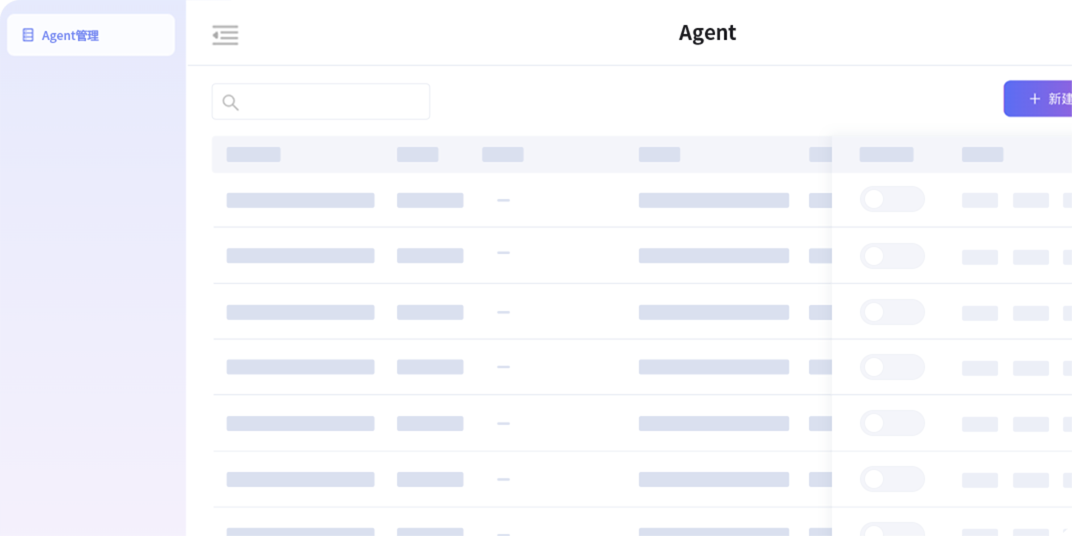1072x536 pixels.
Task: Click the Agent管理 list icon in sidebar
Action: (x=28, y=35)
